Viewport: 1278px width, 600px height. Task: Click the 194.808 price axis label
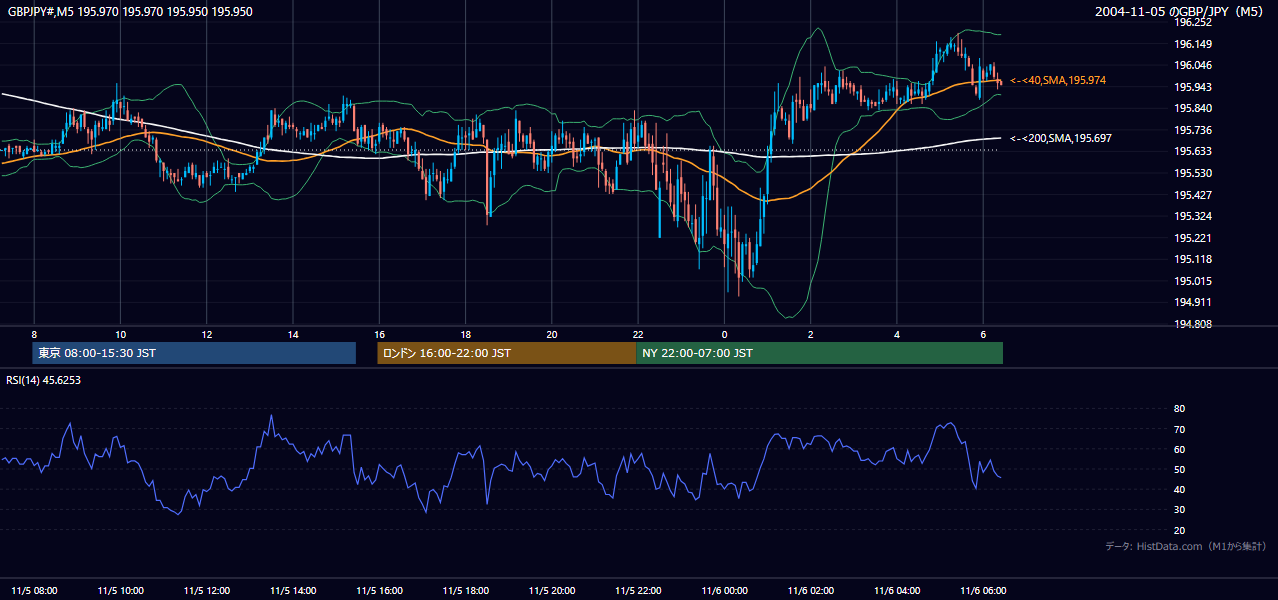pyautogui.click(x=1193, y=324)
